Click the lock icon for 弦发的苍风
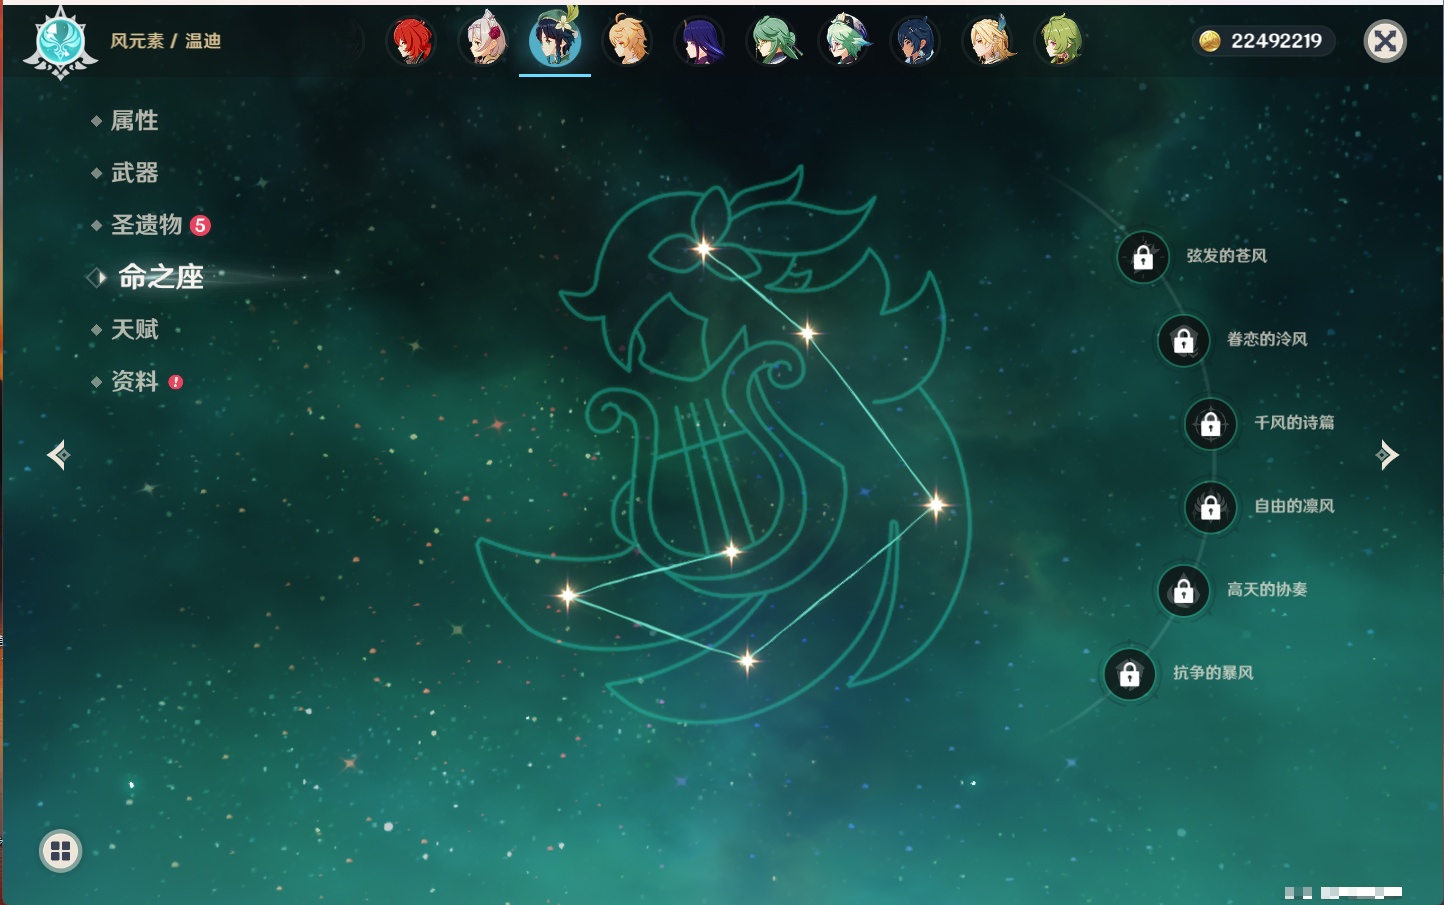The height and width of the screenshot is (905, 1444). pos(1143,258)
